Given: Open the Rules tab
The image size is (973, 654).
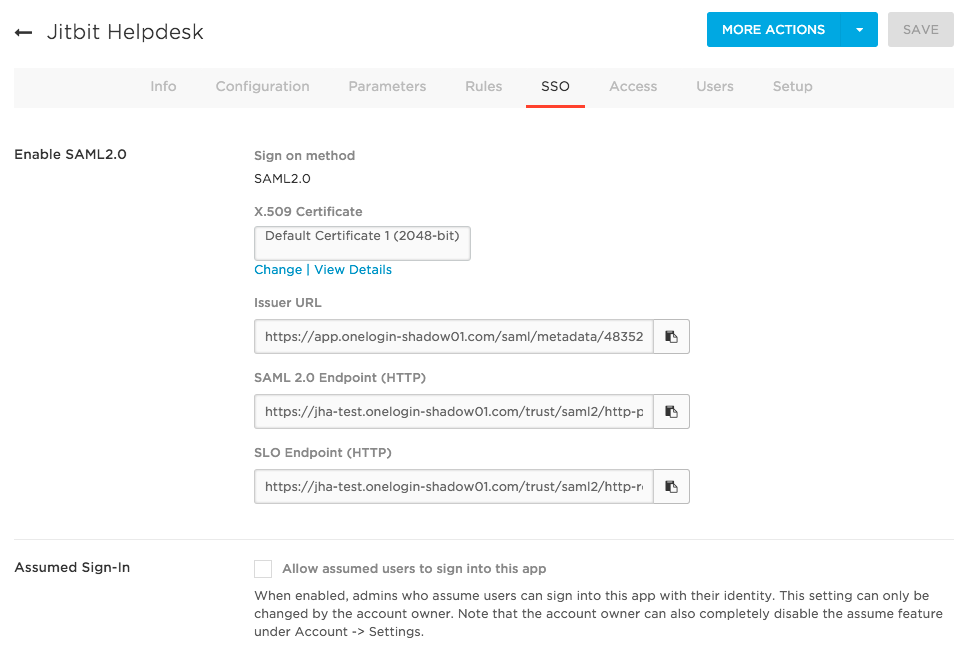Looking at the screenshot, I should [x=483, y=86].
